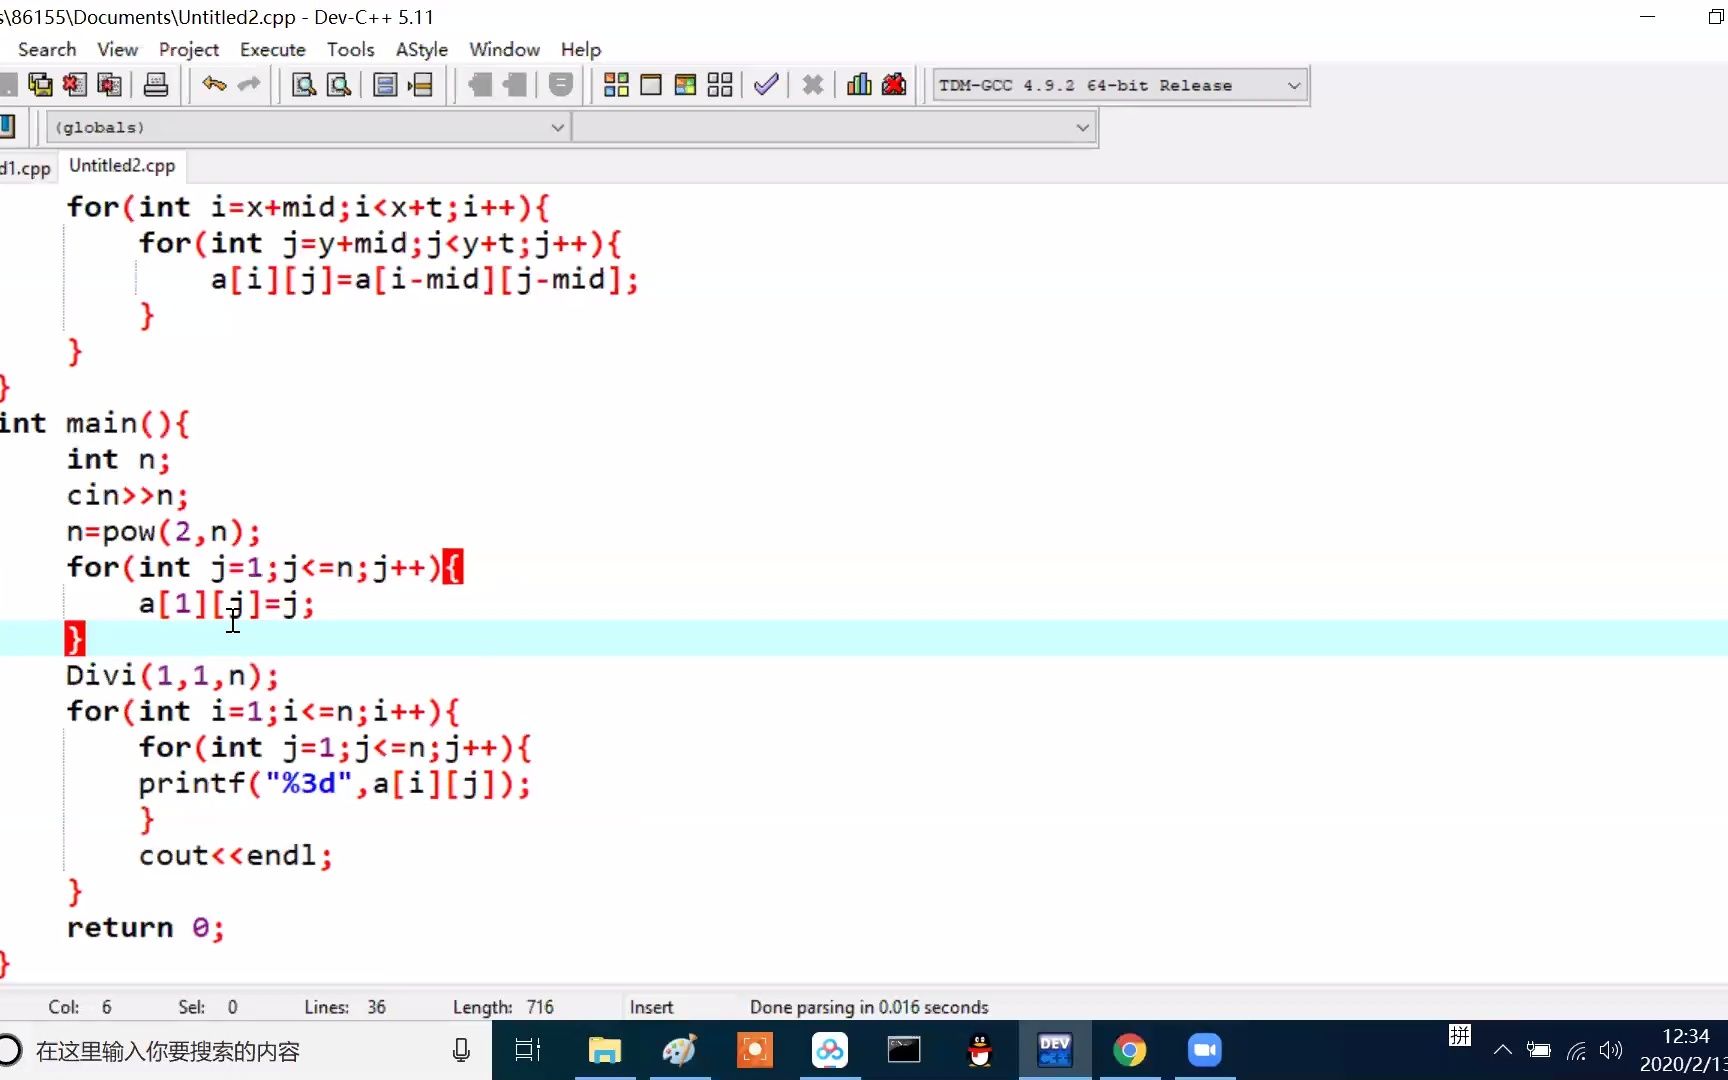This screenshot has height=1080, width=1728.
Task: Open the TDM-GCC compiler set dropdown
Action: click(x=1120, y=86)
